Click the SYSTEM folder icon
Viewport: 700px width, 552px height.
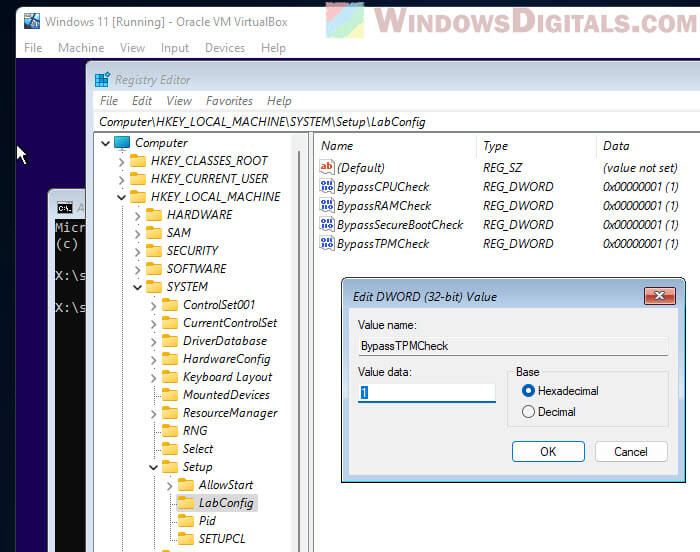click(154, 287)
